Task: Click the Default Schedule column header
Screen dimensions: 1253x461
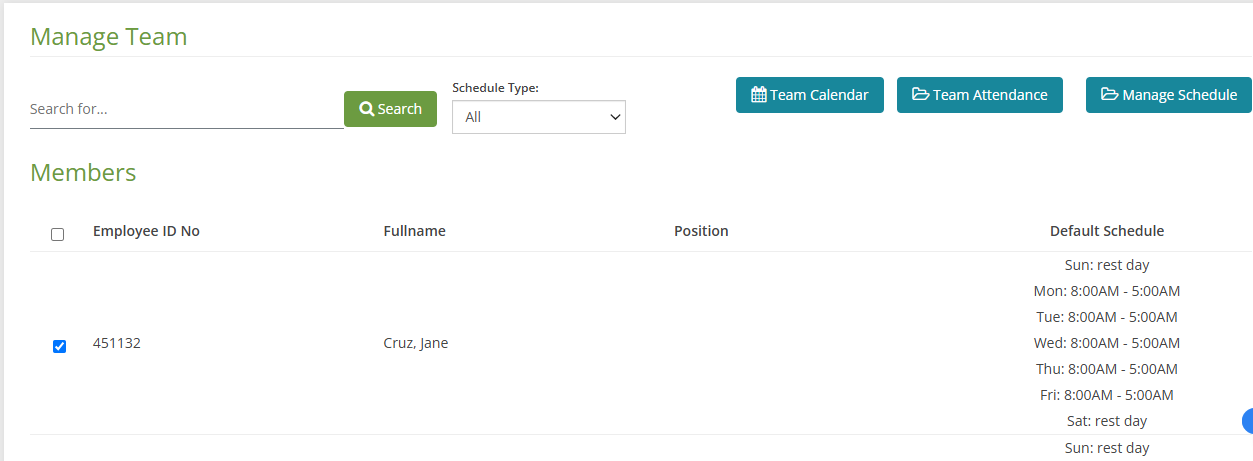Action: click(1107, 231)
